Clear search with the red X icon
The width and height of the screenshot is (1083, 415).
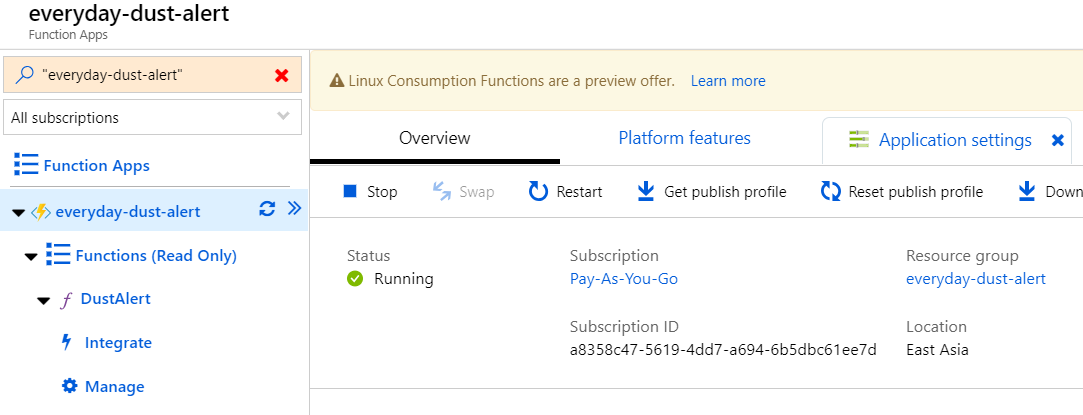point(281,76)
